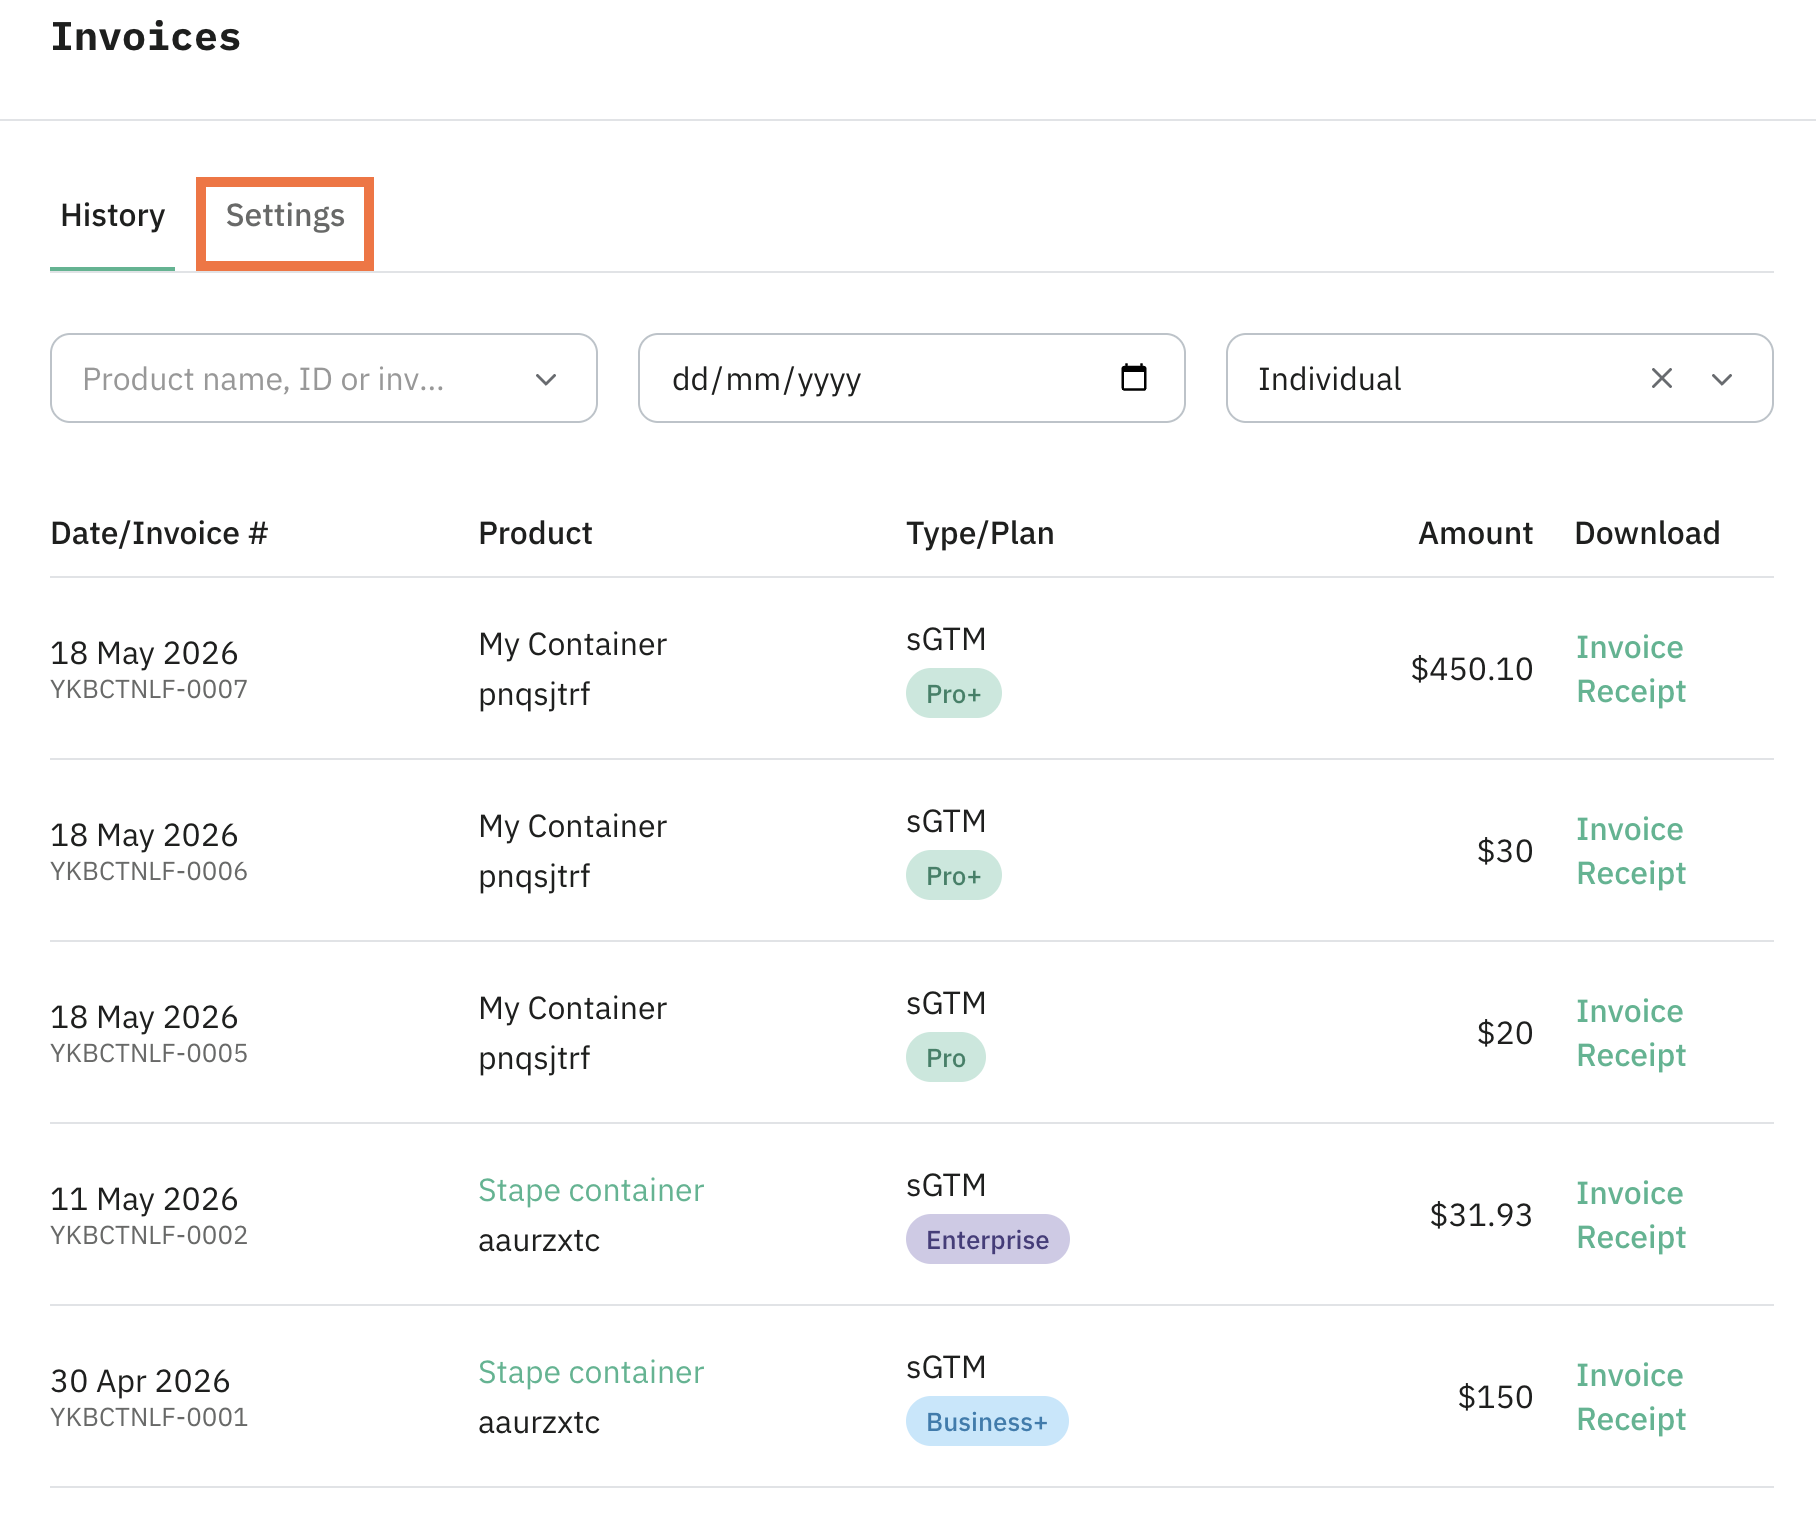
Task: Click the 11 May 2026 date
Action: coord(144,1199)
